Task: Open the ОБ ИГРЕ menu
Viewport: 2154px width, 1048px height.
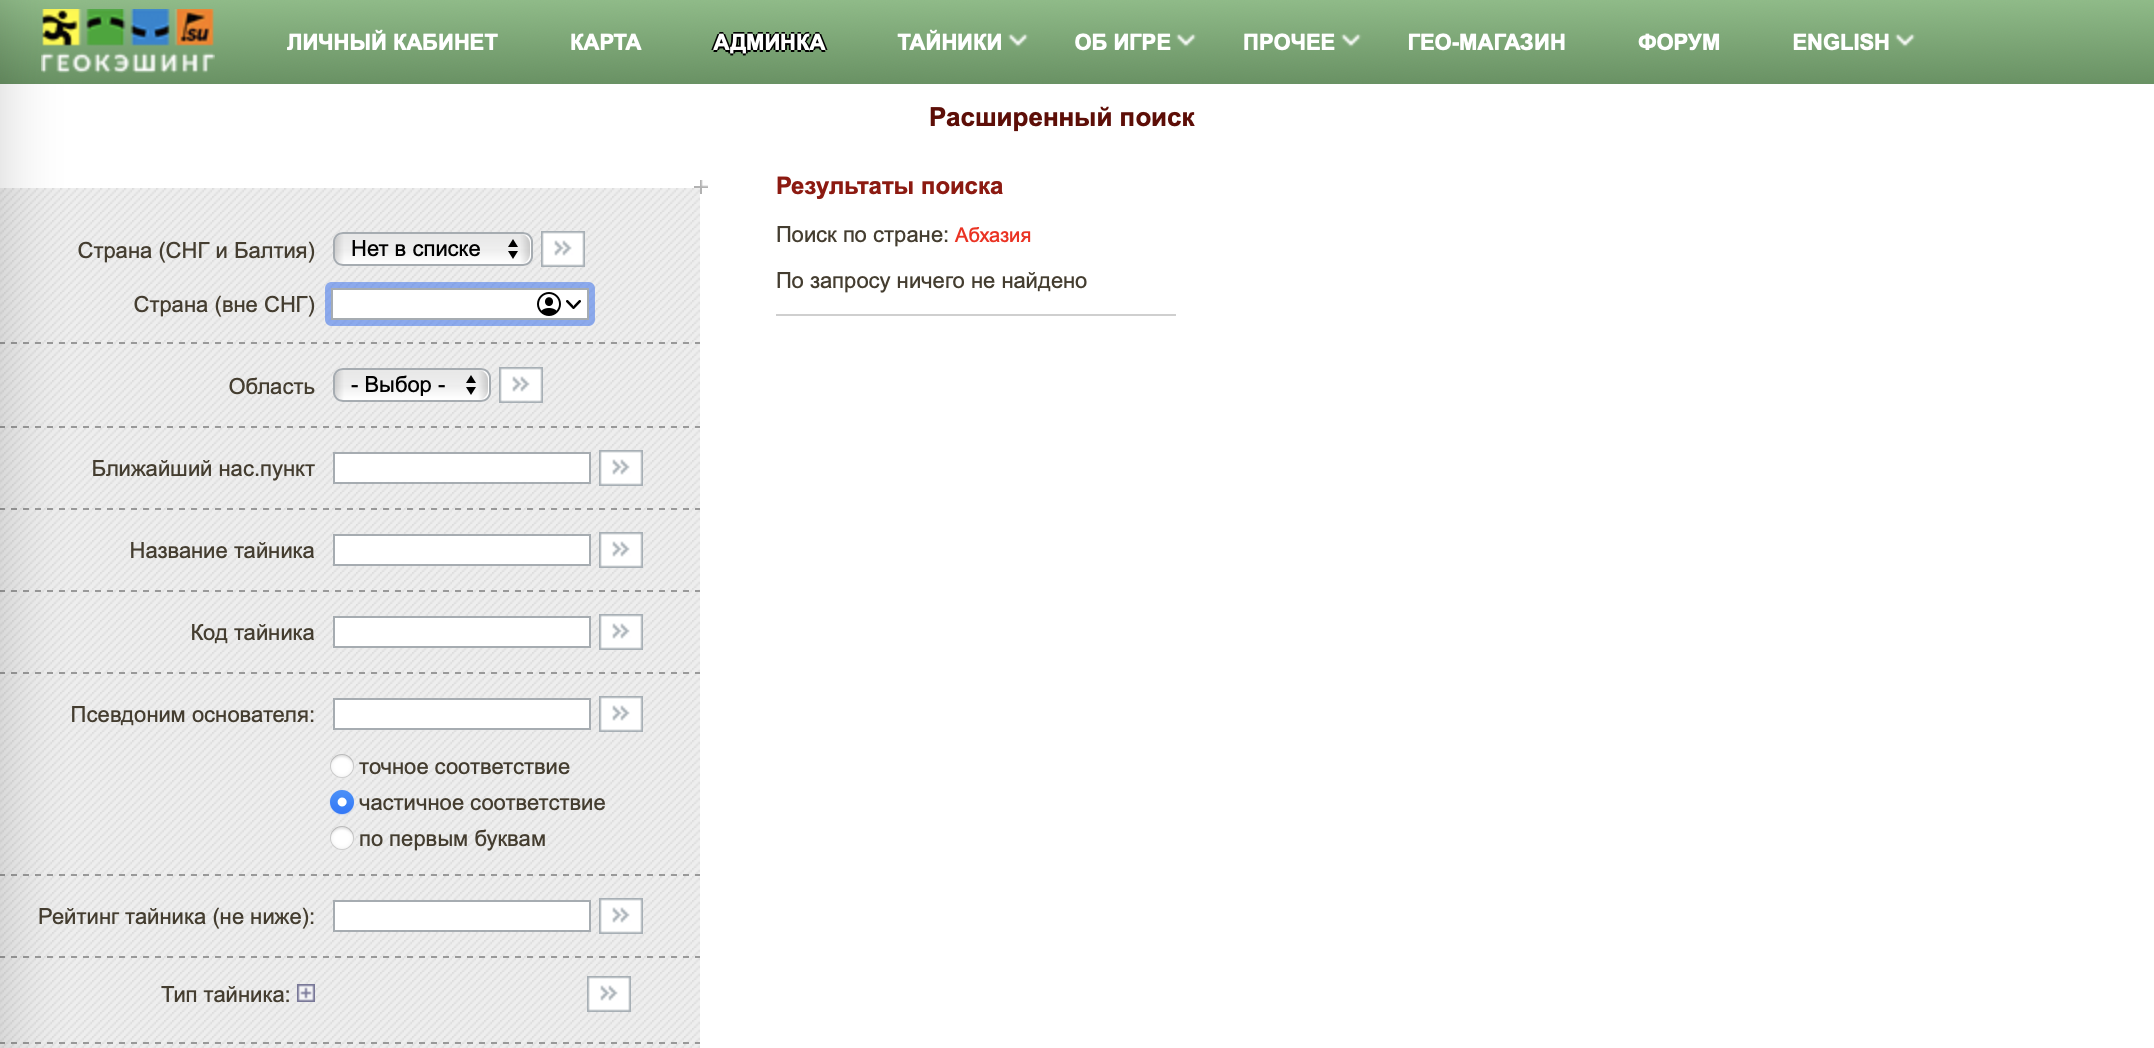Action: coord(1133,42)
